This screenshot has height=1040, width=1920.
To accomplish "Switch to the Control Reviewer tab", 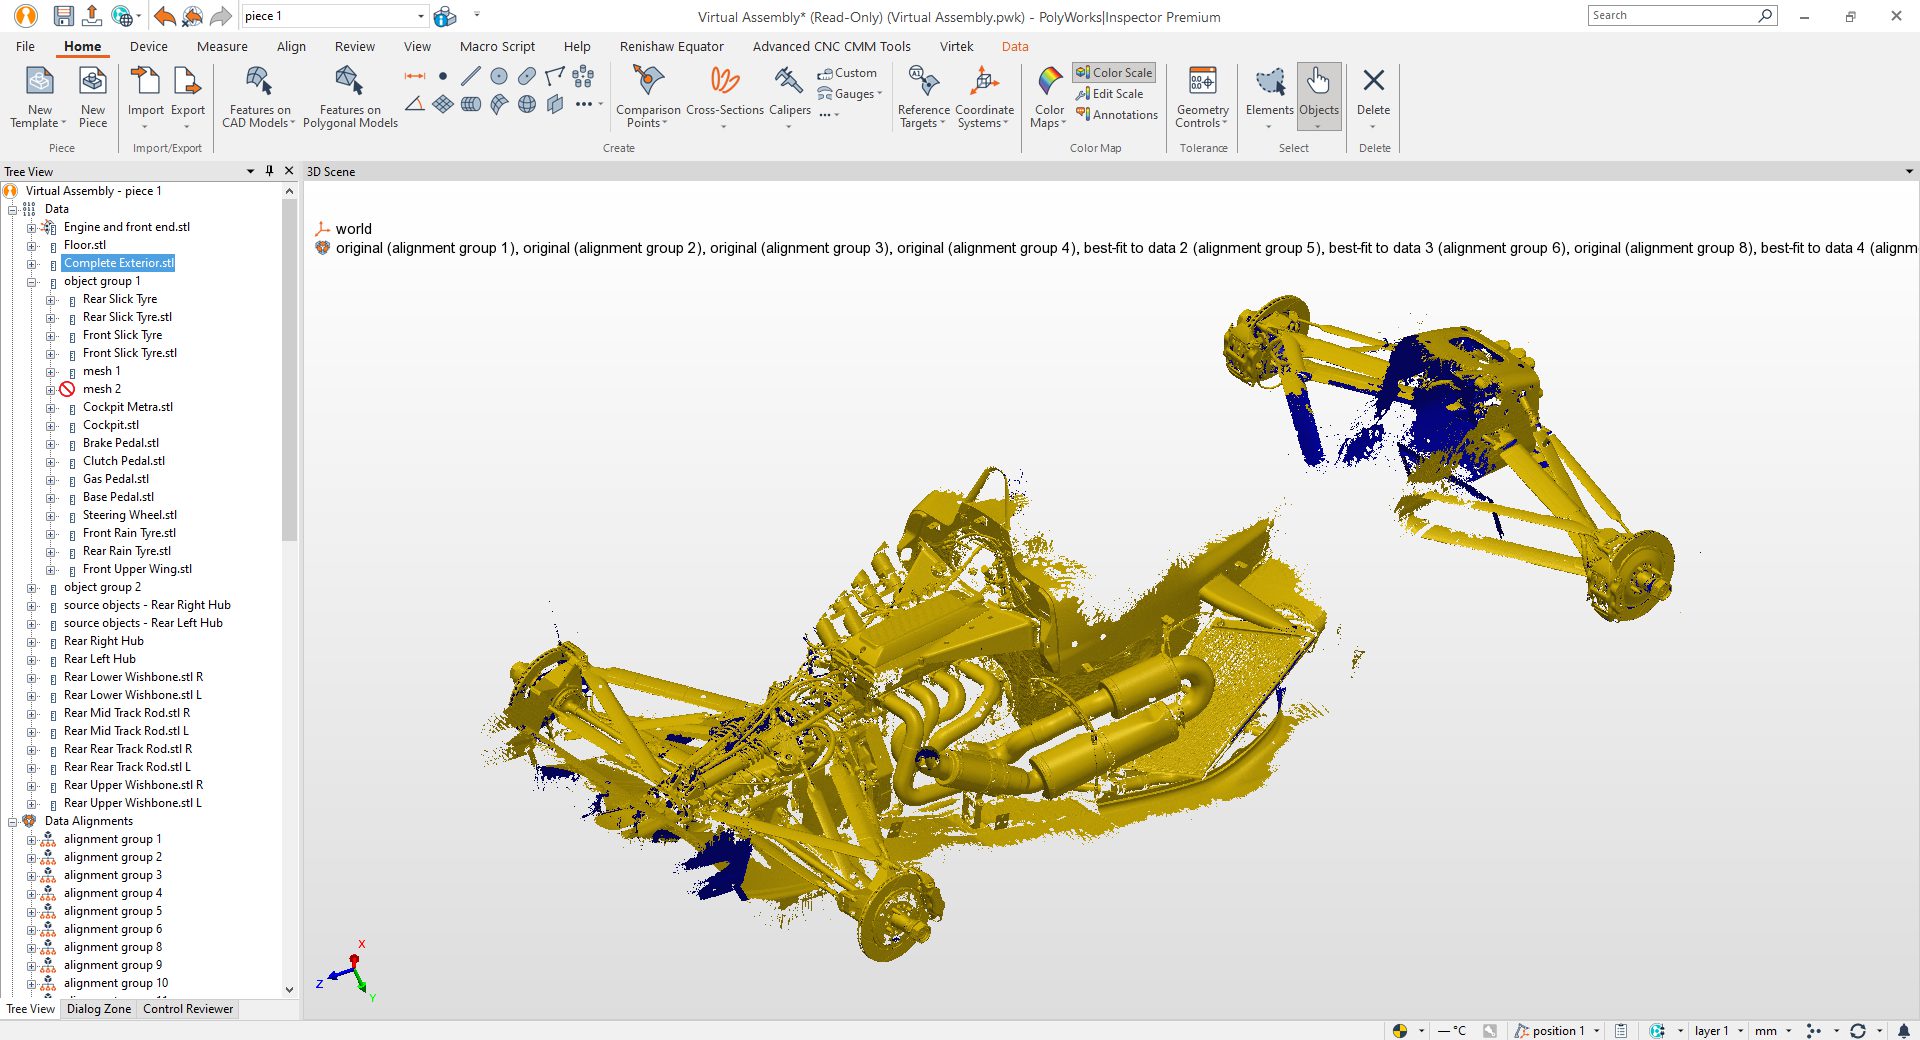I will 188,1009.
